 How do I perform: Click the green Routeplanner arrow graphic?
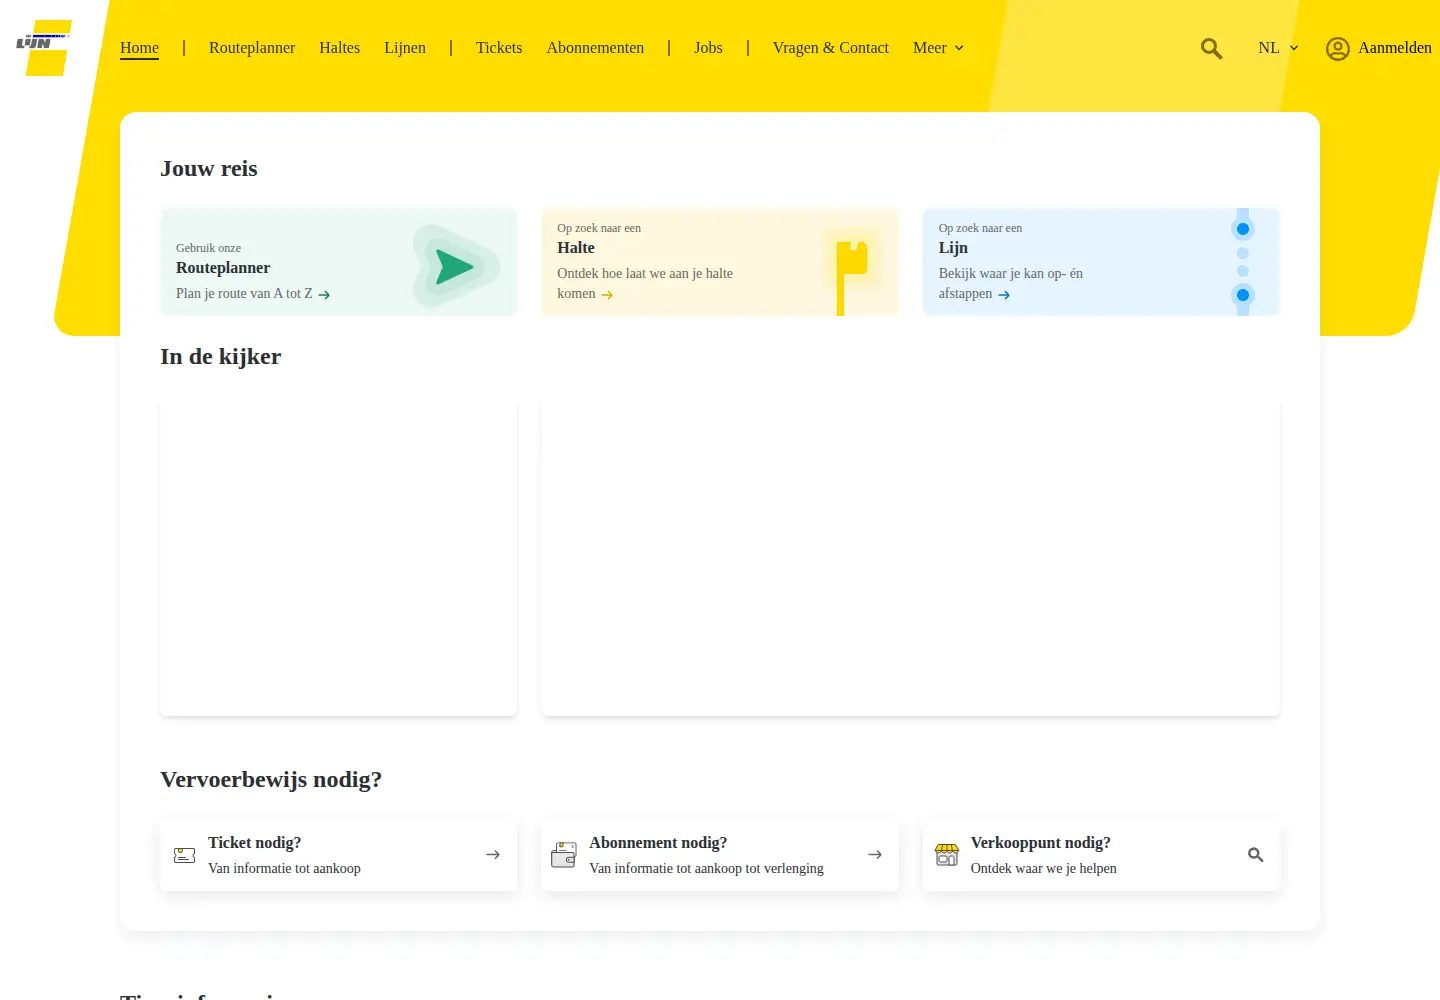click(x=456, y=266)
